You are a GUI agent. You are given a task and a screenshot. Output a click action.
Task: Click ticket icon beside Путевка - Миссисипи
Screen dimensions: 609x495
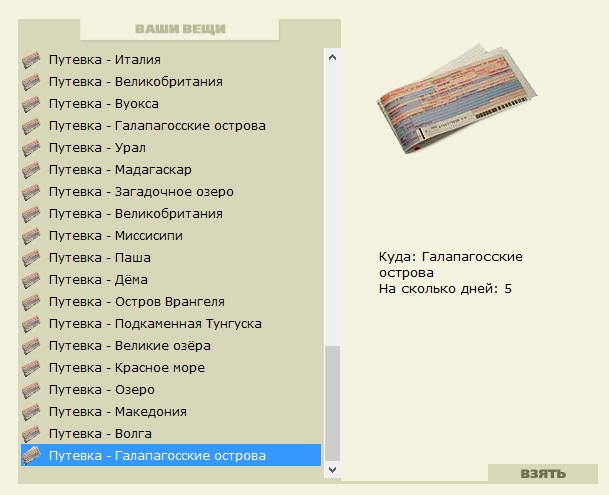31,236
